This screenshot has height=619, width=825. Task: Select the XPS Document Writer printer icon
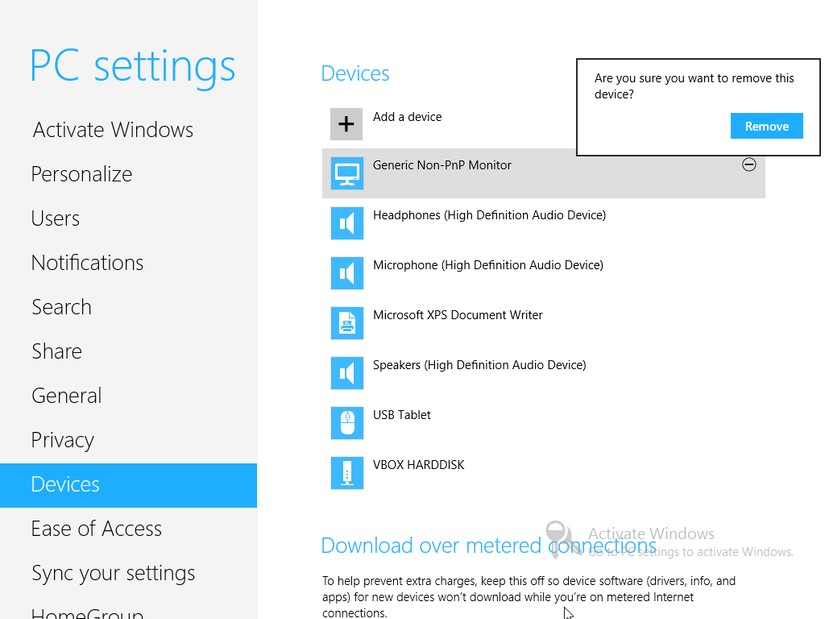click(347, 323)
